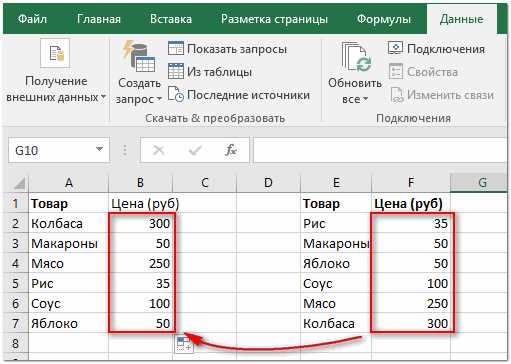Viewport: 511px width, 364px height.
Task: Click cell B4 with value 250
Action: (x=140, y=263)
